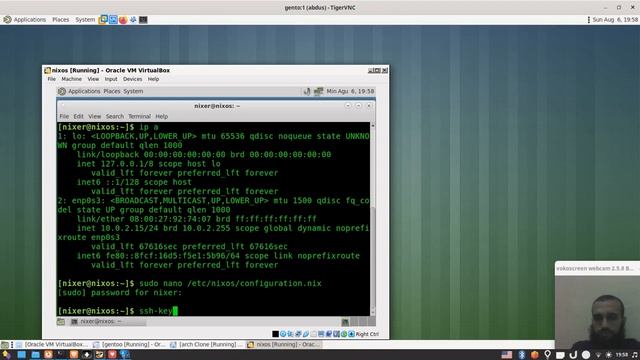
Task: Click VirtualBox mouse integration status icon
Action: (x=344, y=334)
